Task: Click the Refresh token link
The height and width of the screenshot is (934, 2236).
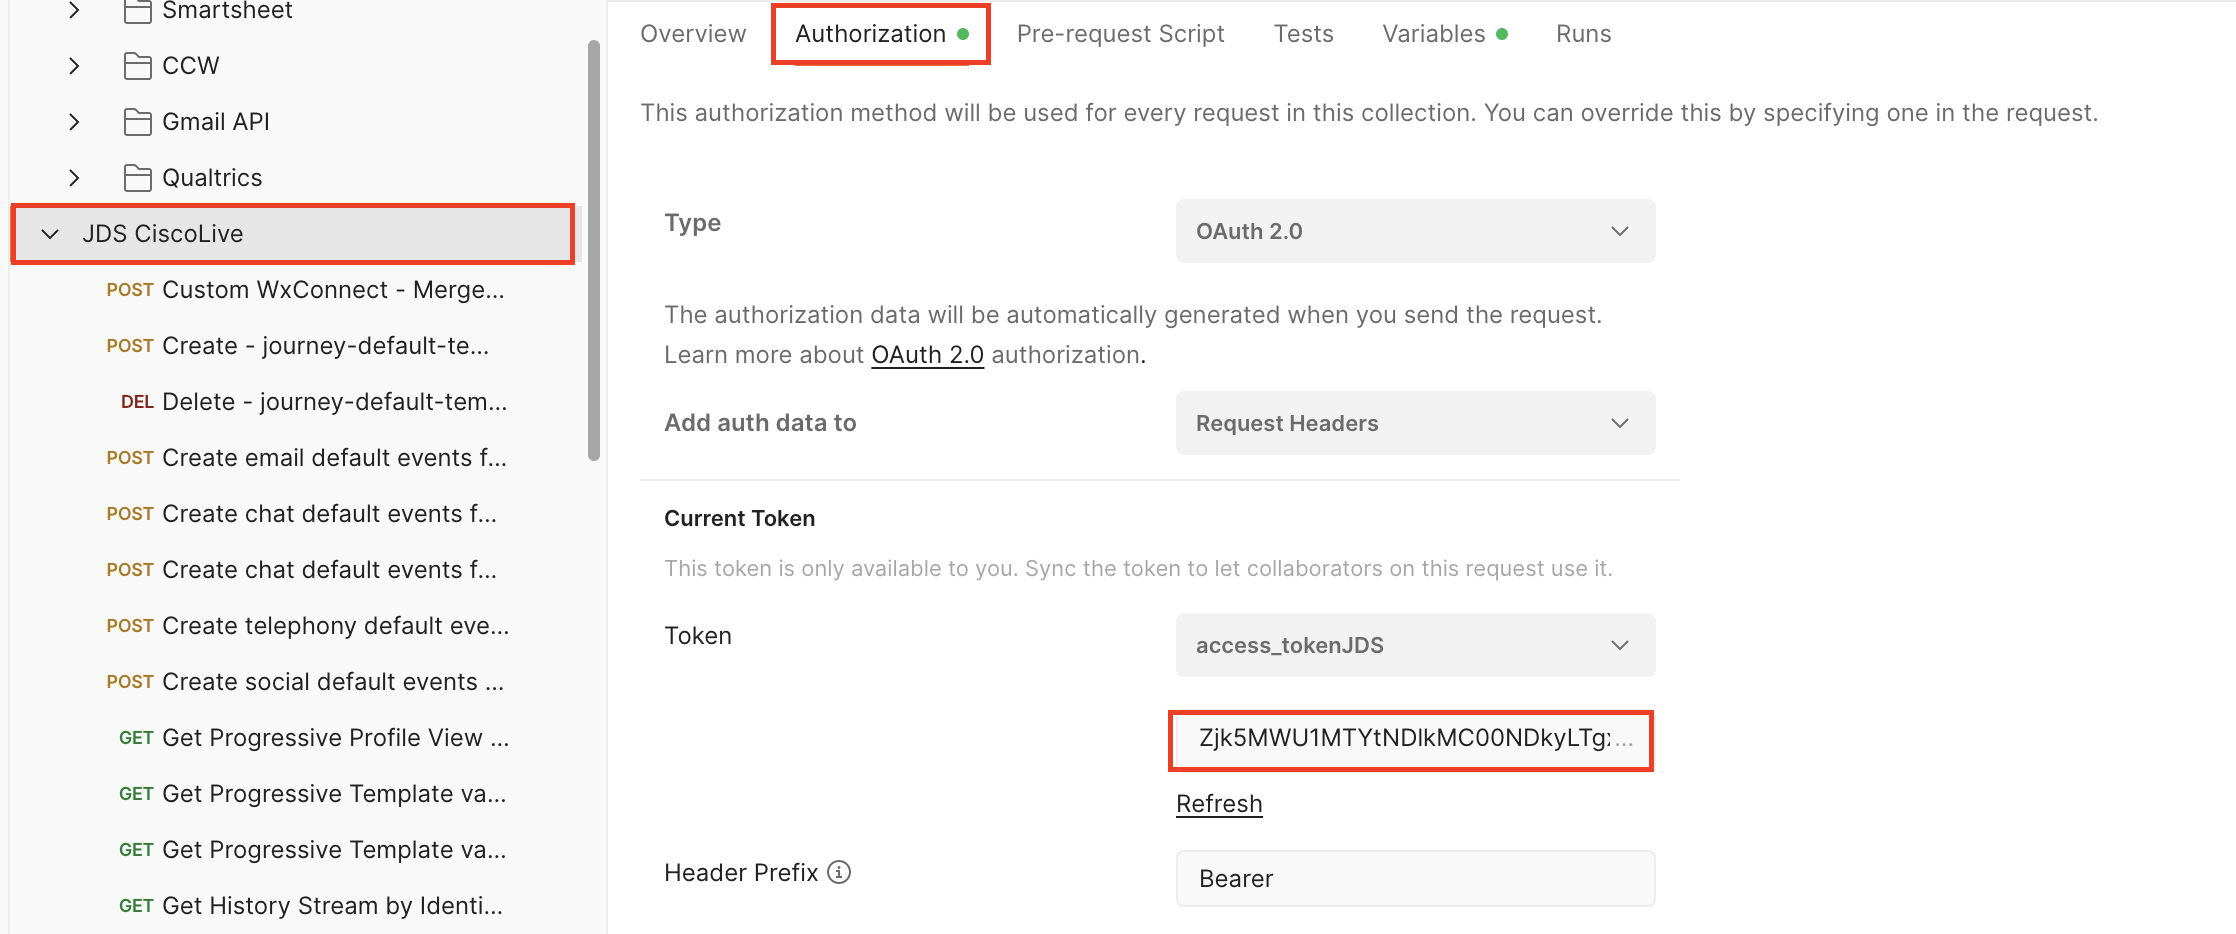Action: pyautogui.click(x=1219, y=804)
